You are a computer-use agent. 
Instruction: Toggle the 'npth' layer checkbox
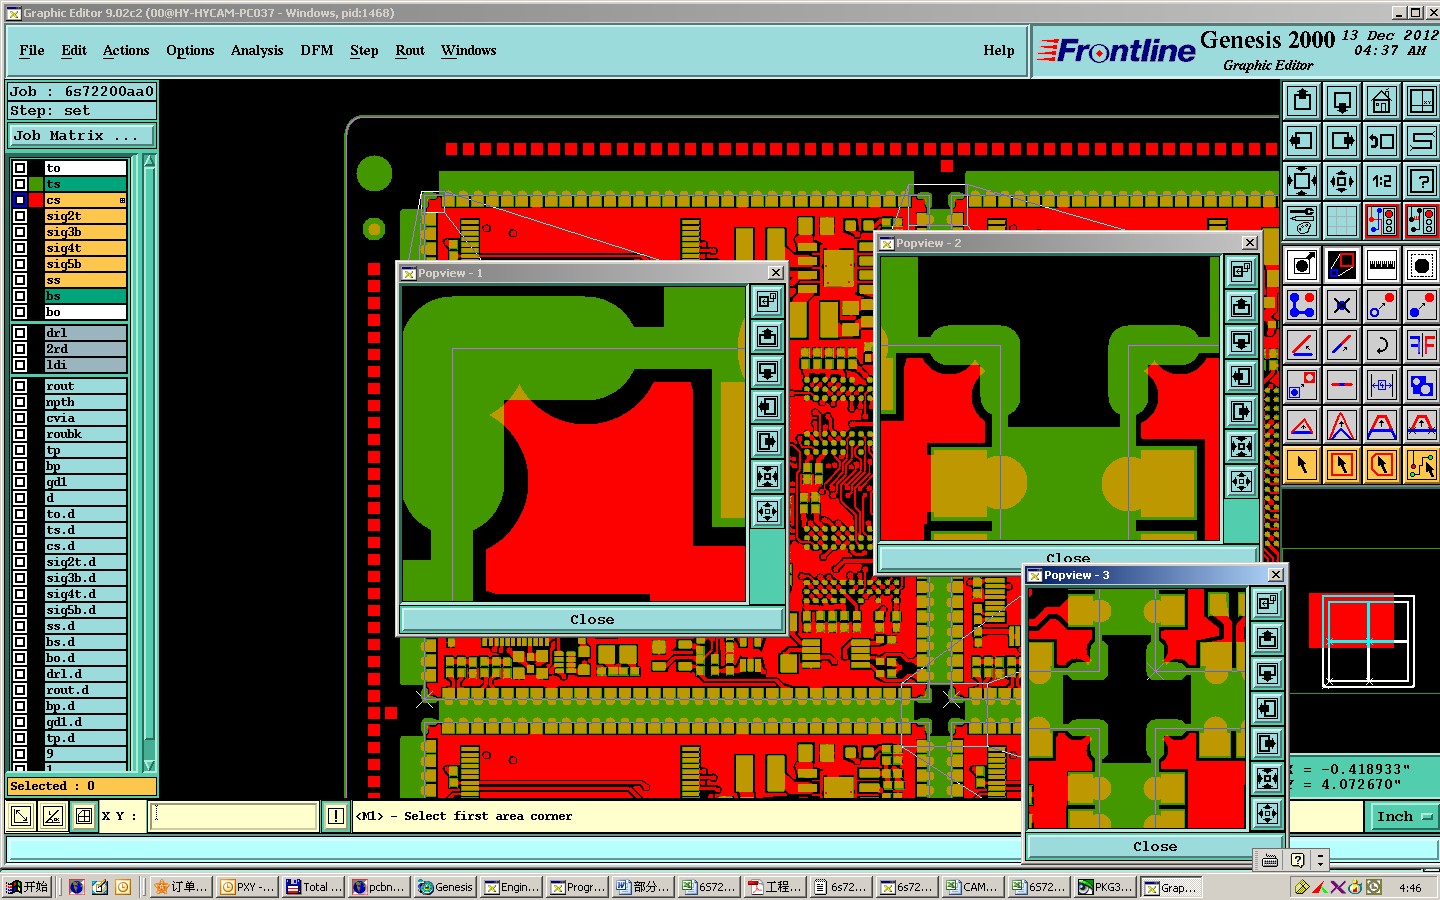pos(20,402)
